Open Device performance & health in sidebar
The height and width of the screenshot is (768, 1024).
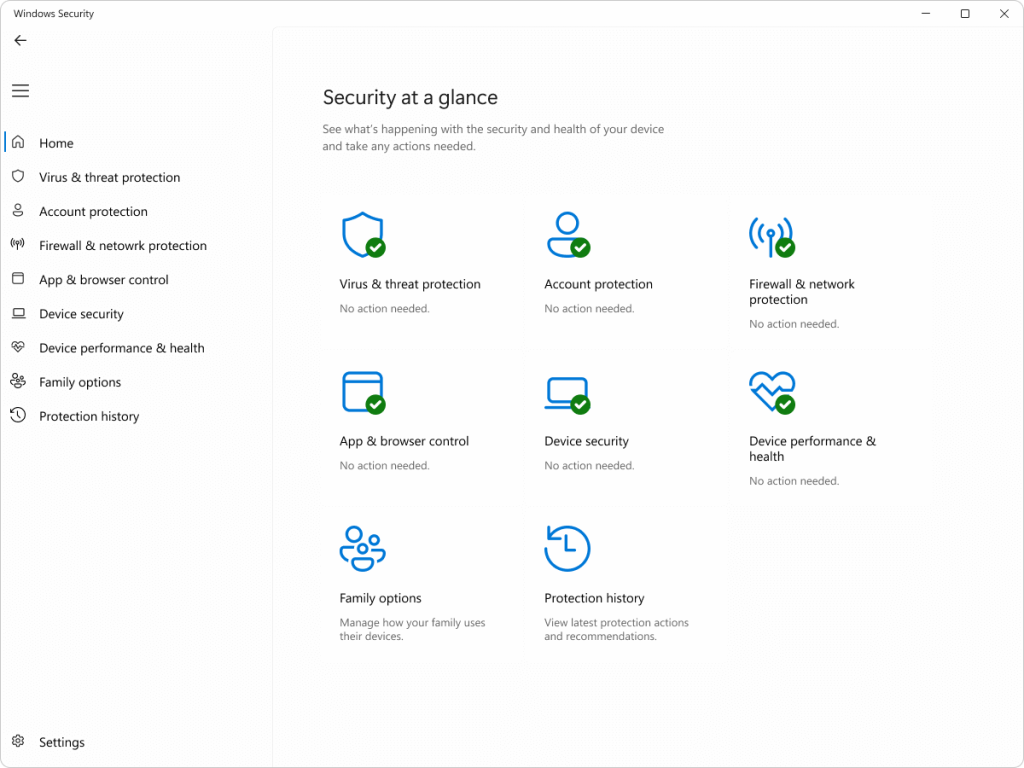pos(121,348)
